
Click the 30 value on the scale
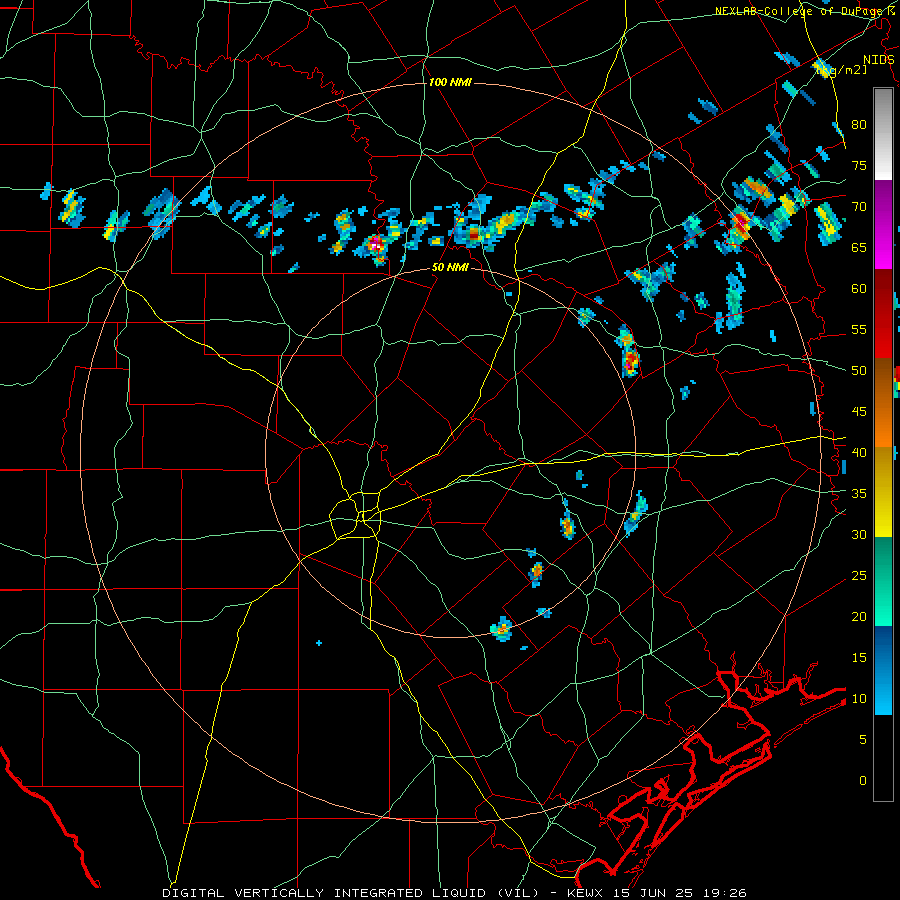click(859, 534)
